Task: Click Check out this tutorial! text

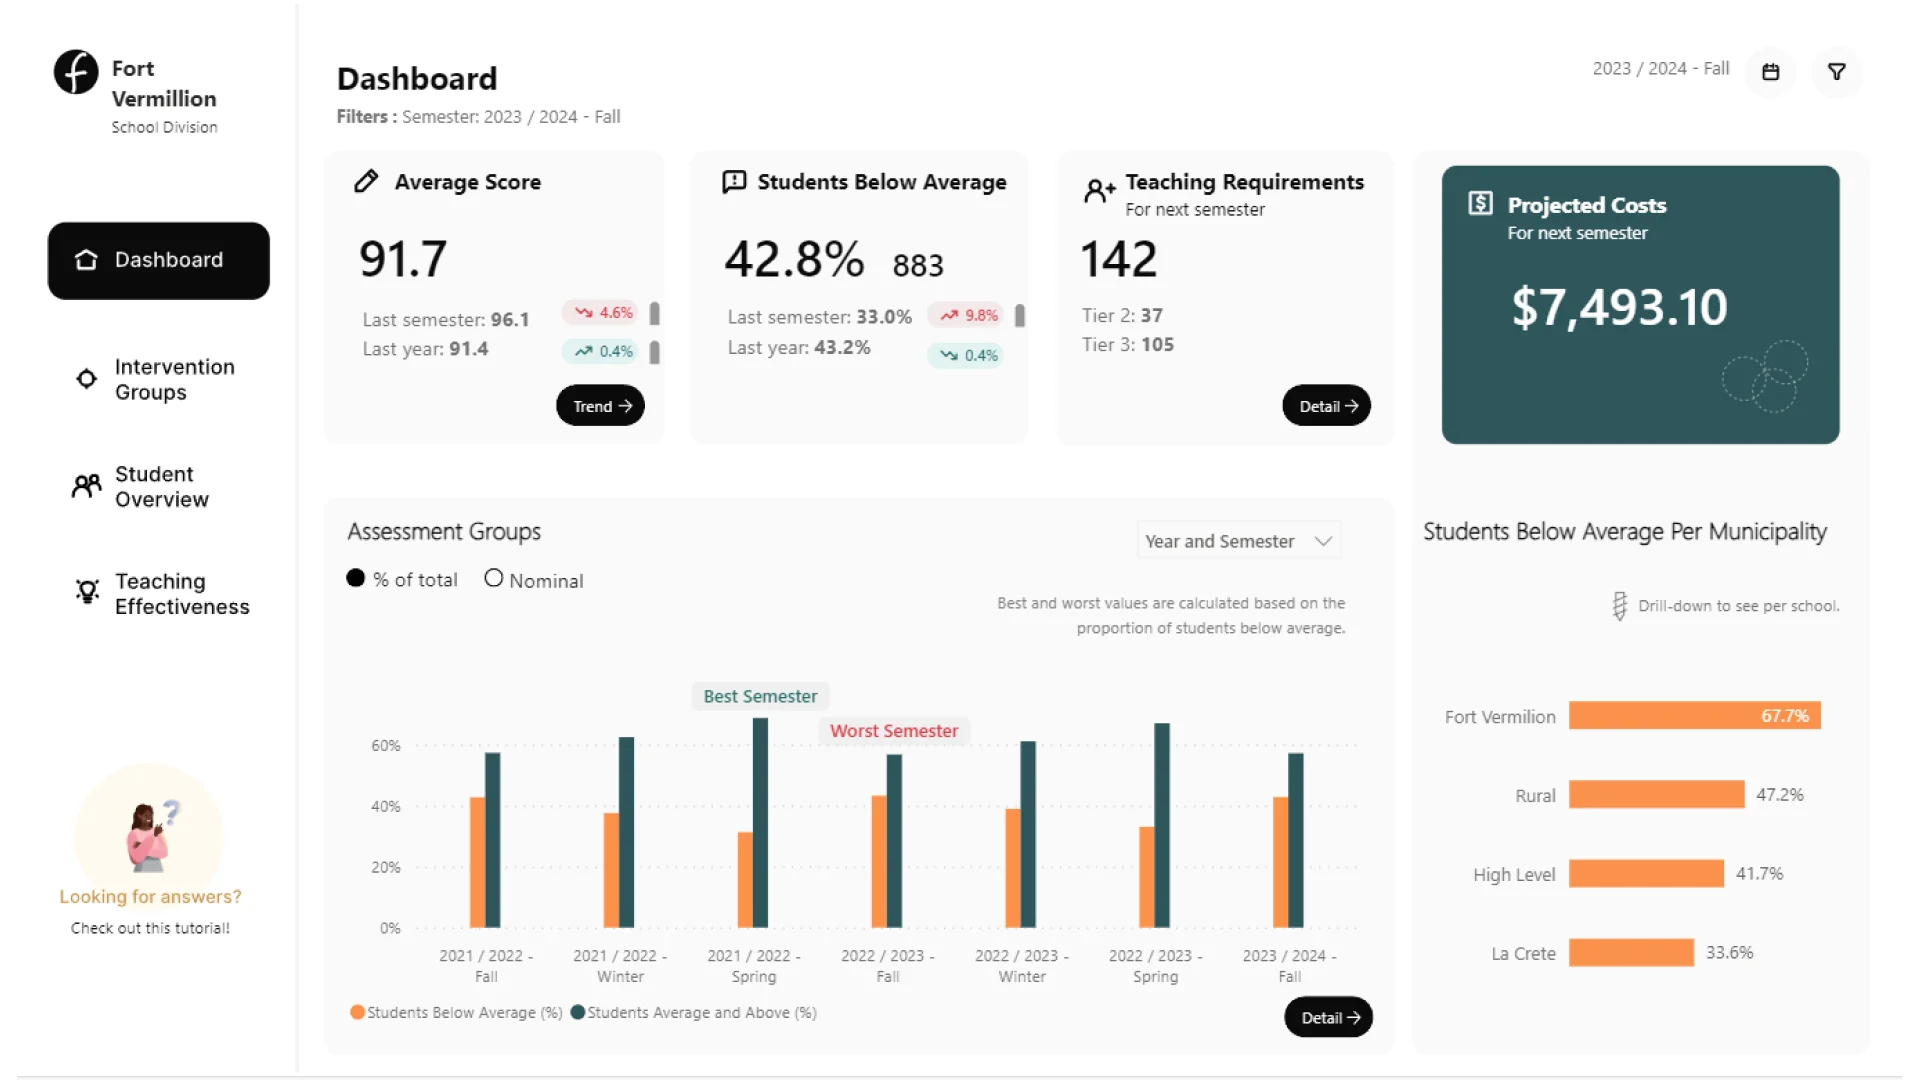Action: tap(150, 928)
